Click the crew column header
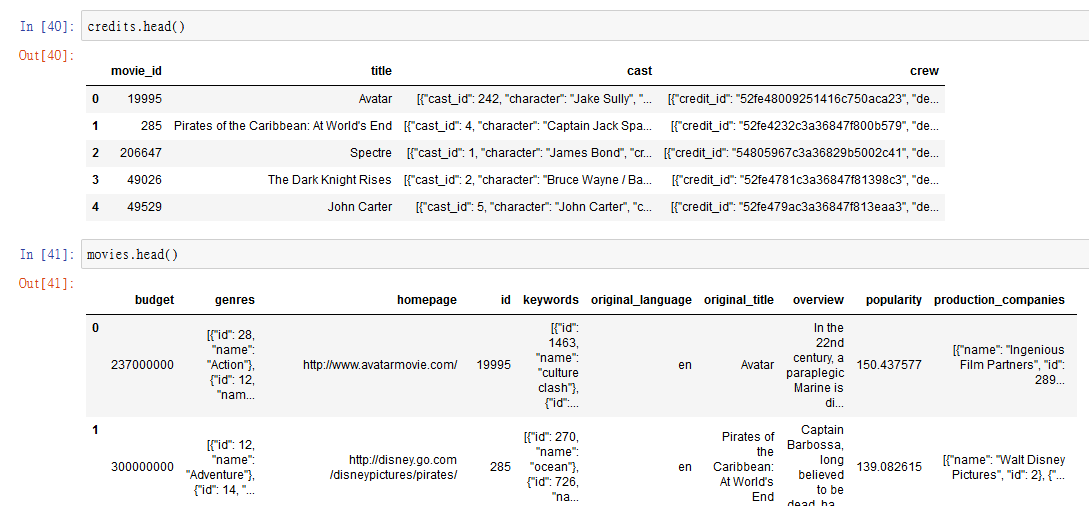This screenshot has height=506, width=1089. click(924, 71)
